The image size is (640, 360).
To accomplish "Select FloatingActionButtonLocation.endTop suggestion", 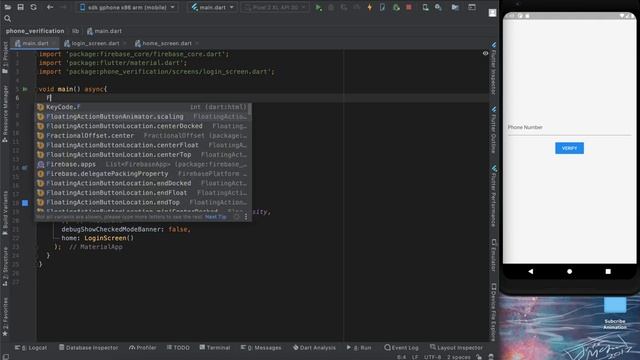I will tap(143, 202).
